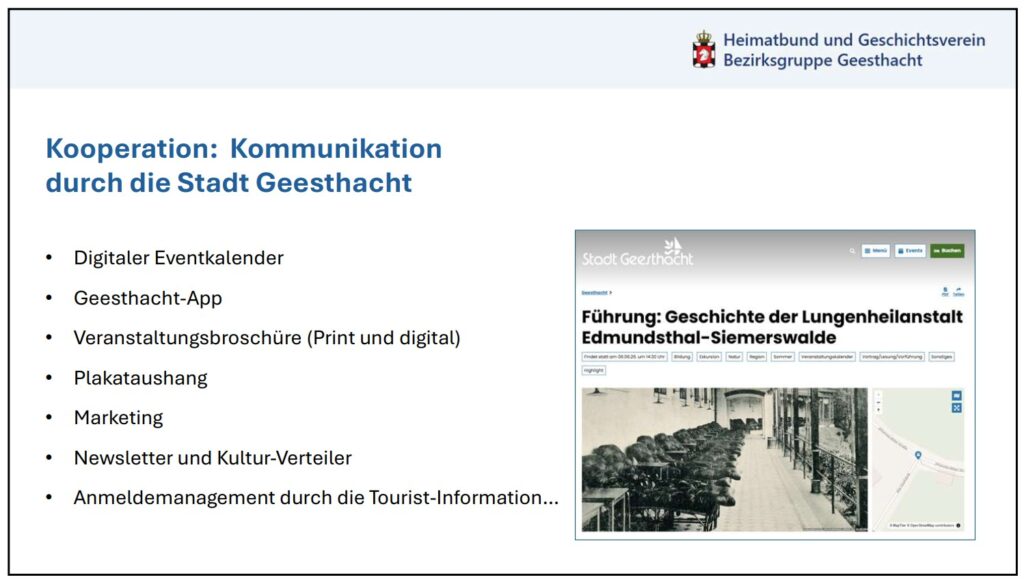The width and height of the screenshot is (1024, 584).
Task: Open the search magnifier on the Geesthacht site
Action: [852, 251]
